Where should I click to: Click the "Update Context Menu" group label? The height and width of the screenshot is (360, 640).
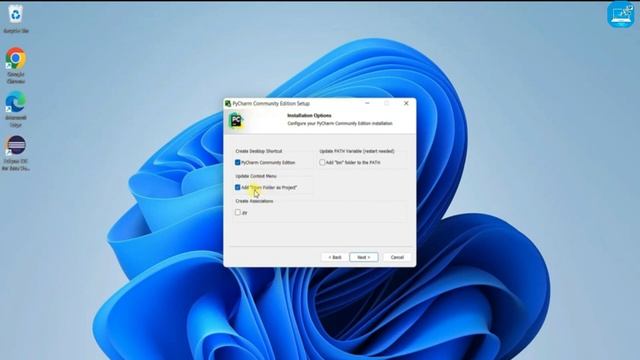pos(256,176)
